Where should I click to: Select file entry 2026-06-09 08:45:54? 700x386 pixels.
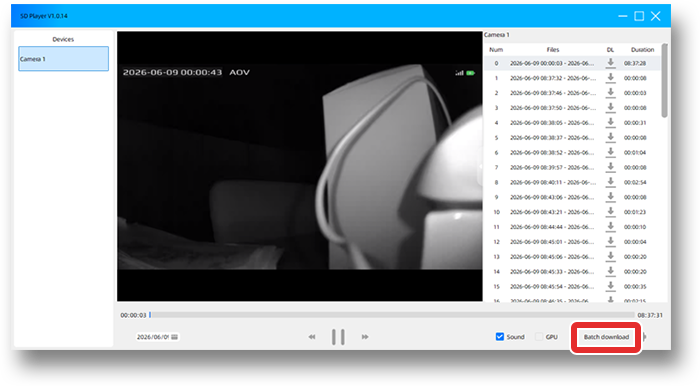[552, 286]
